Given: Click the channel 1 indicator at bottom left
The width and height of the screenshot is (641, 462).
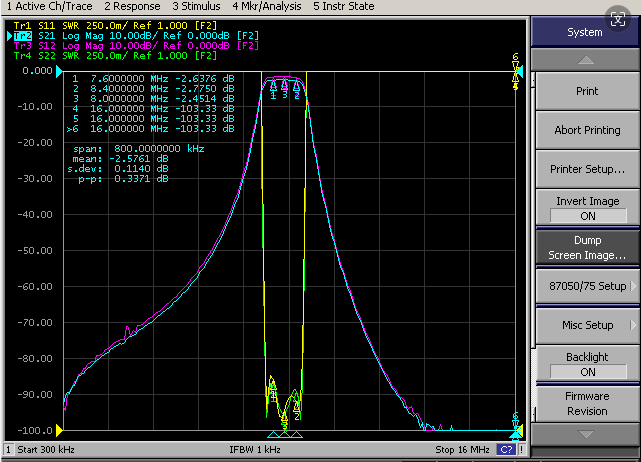Looking at the screenshot, I should 8,450.
